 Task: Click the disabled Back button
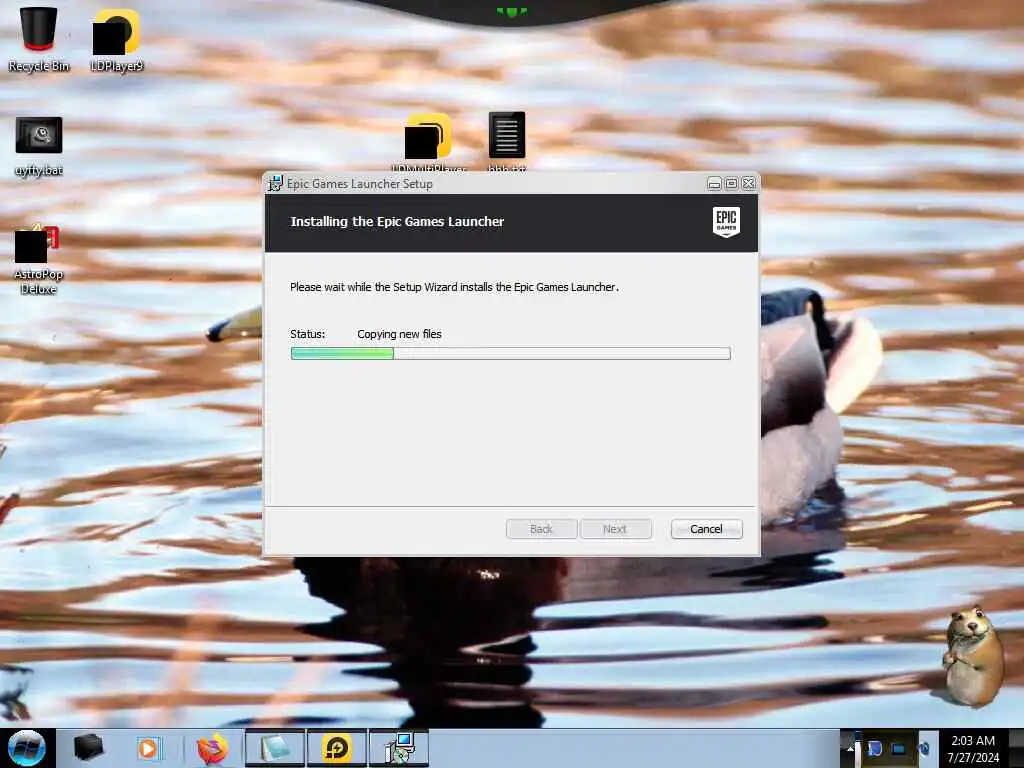pos(541,529)
